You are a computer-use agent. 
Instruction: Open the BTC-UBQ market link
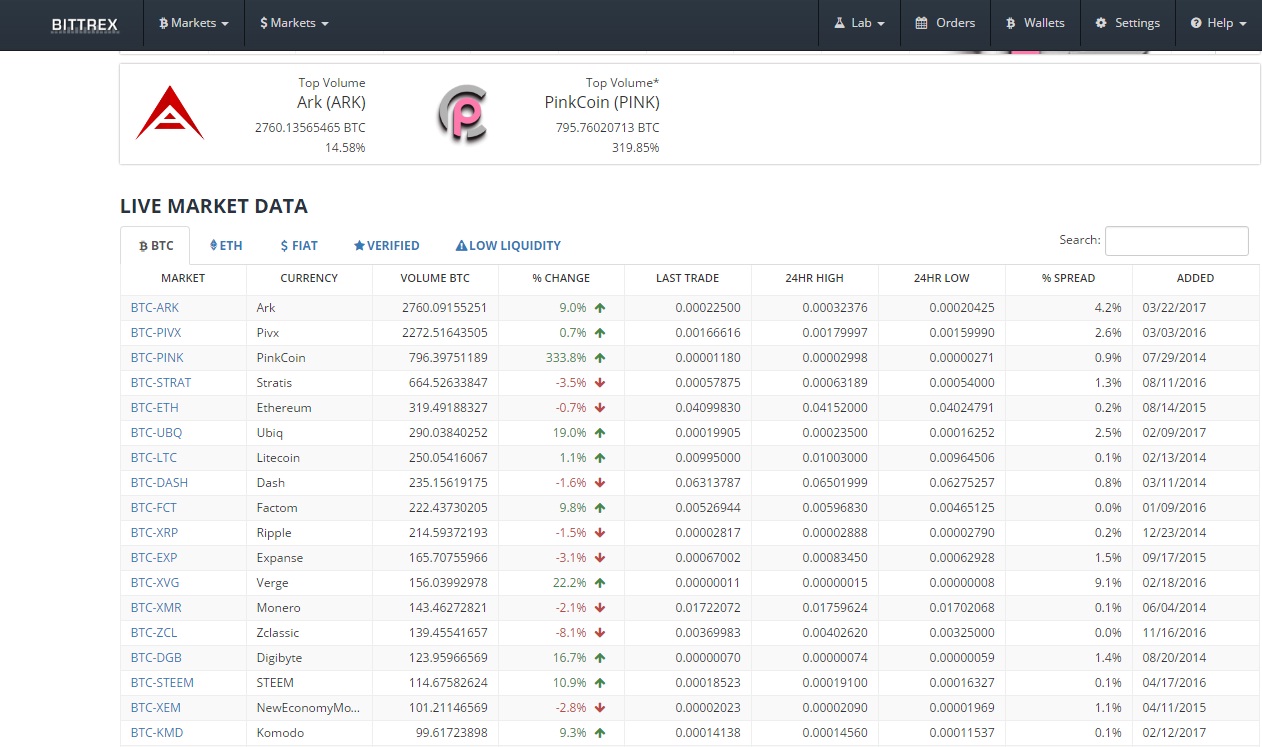(156, 433)
